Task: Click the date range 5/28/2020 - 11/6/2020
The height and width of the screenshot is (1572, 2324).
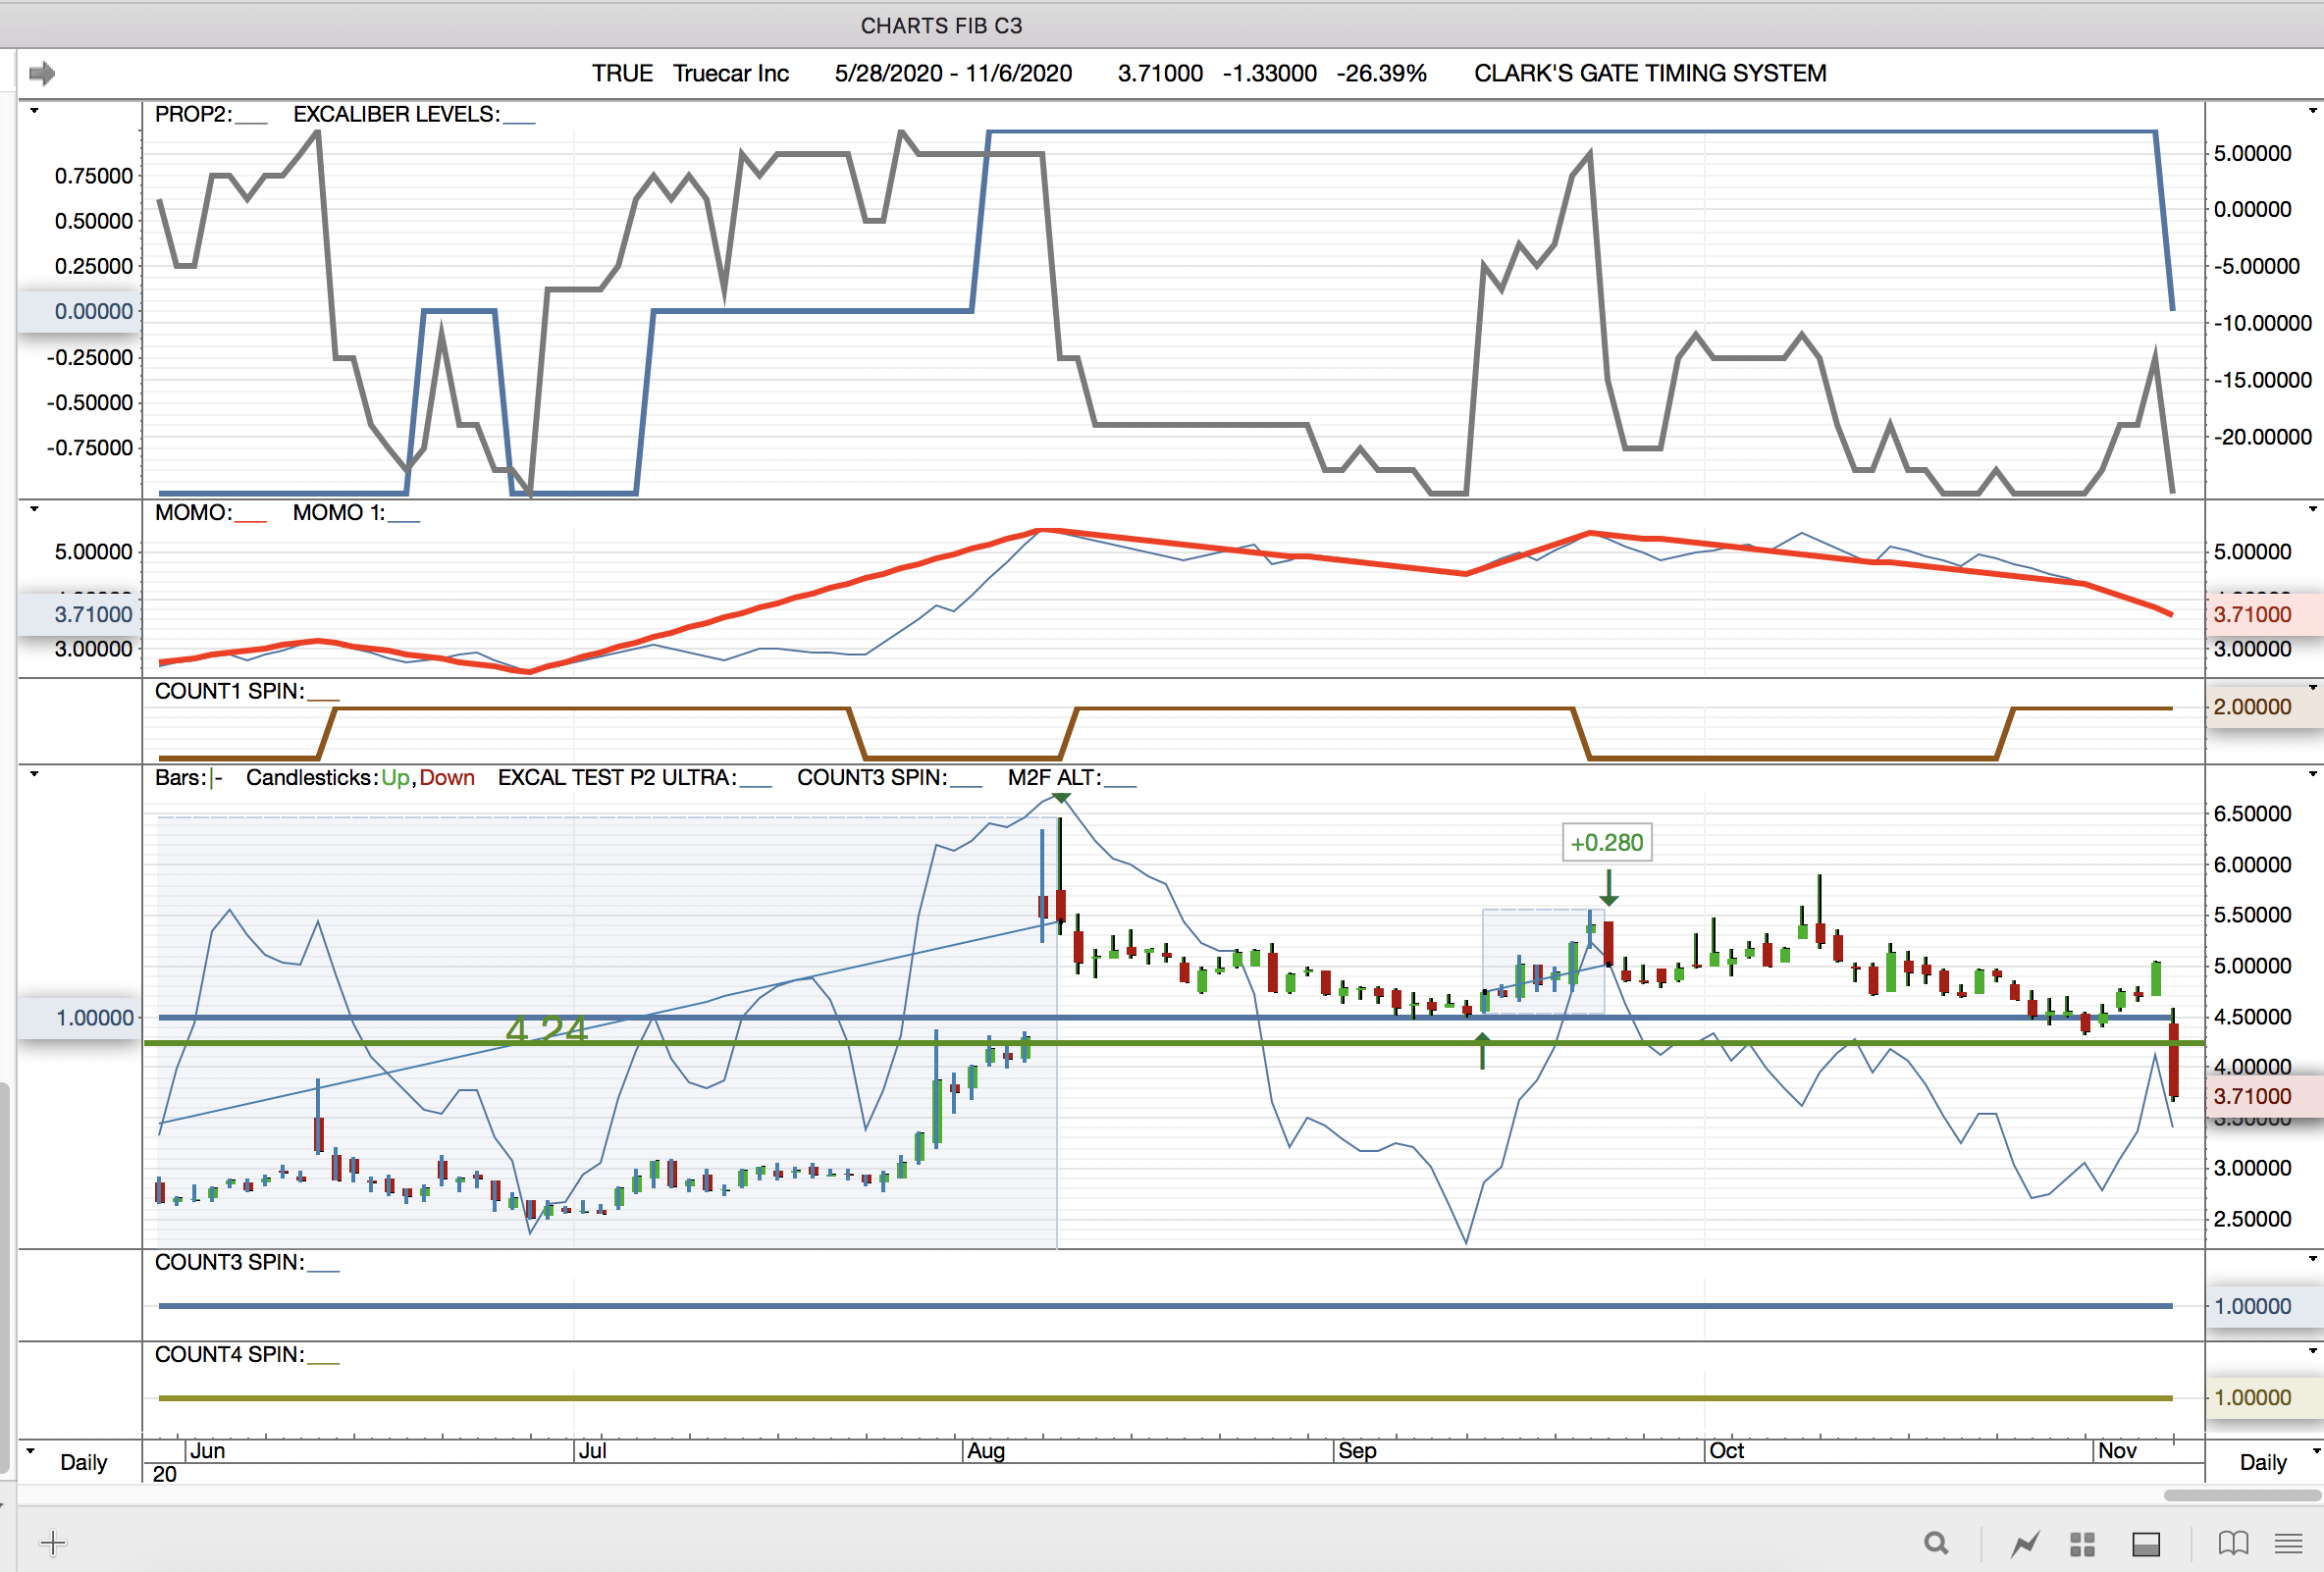Action: 952,73
